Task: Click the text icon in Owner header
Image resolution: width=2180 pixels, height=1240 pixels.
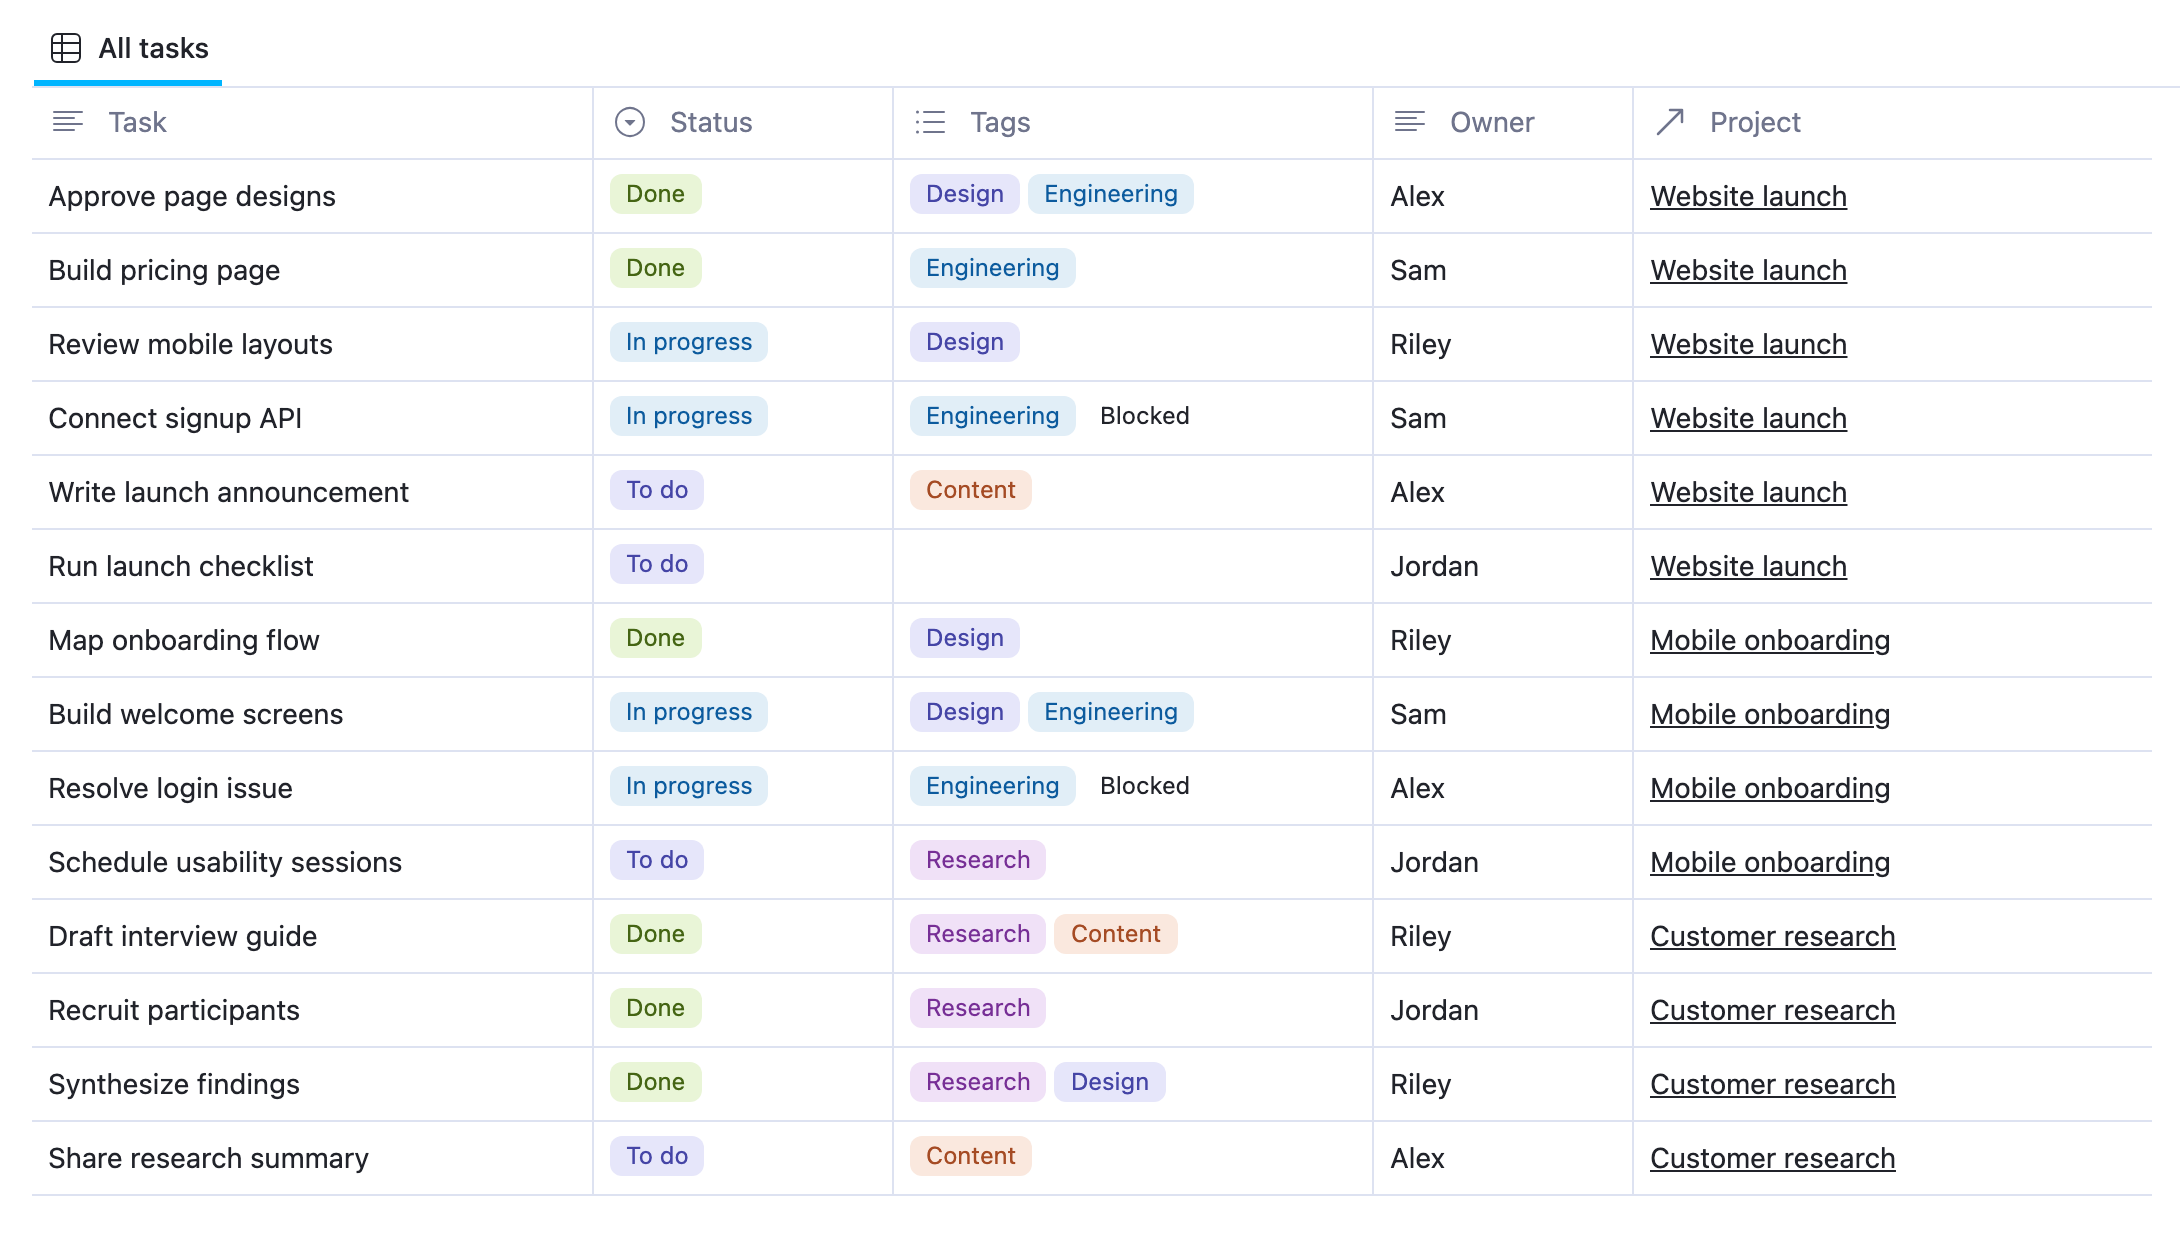Action: point(1410,122)
